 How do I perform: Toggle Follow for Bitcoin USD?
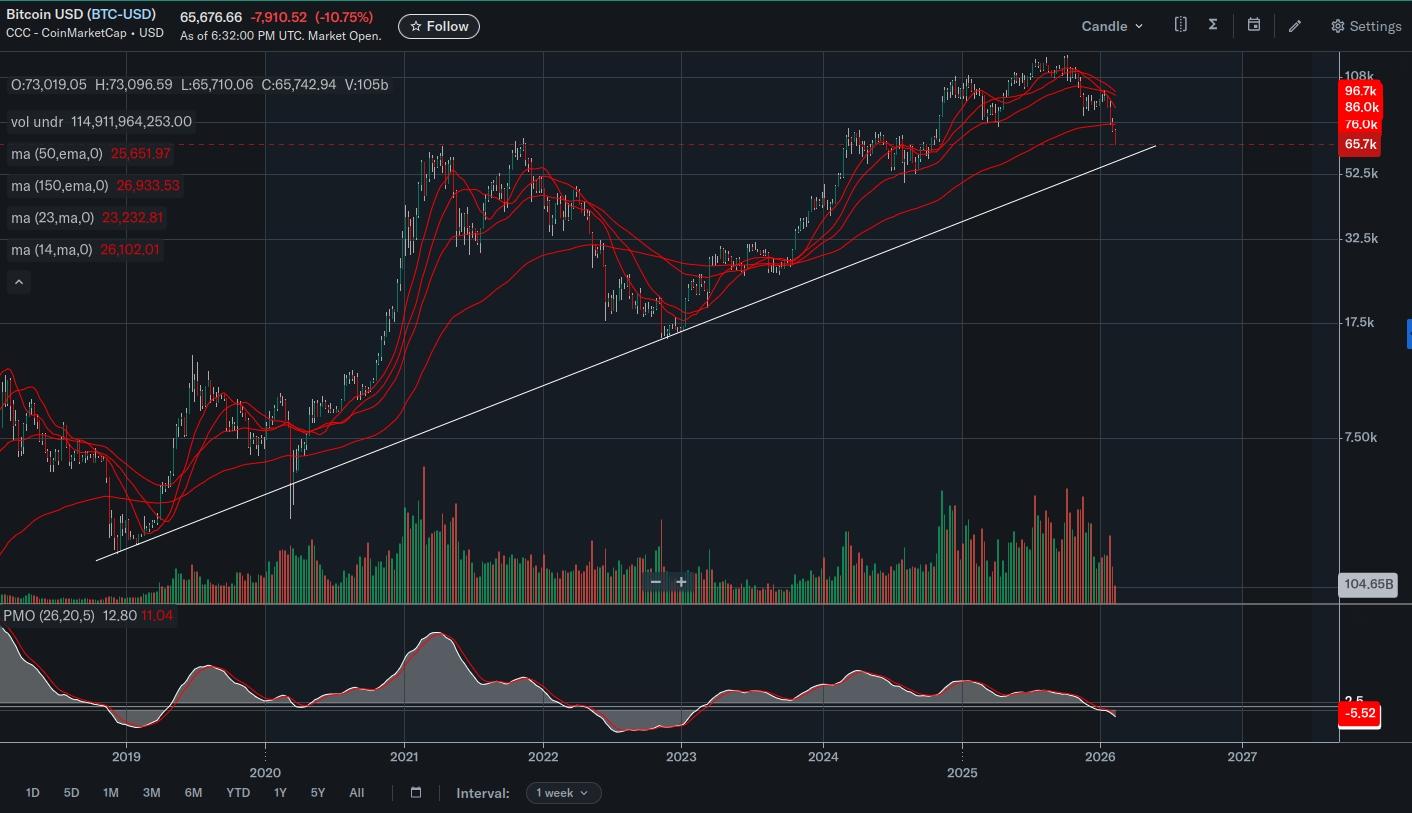(439, 27)
